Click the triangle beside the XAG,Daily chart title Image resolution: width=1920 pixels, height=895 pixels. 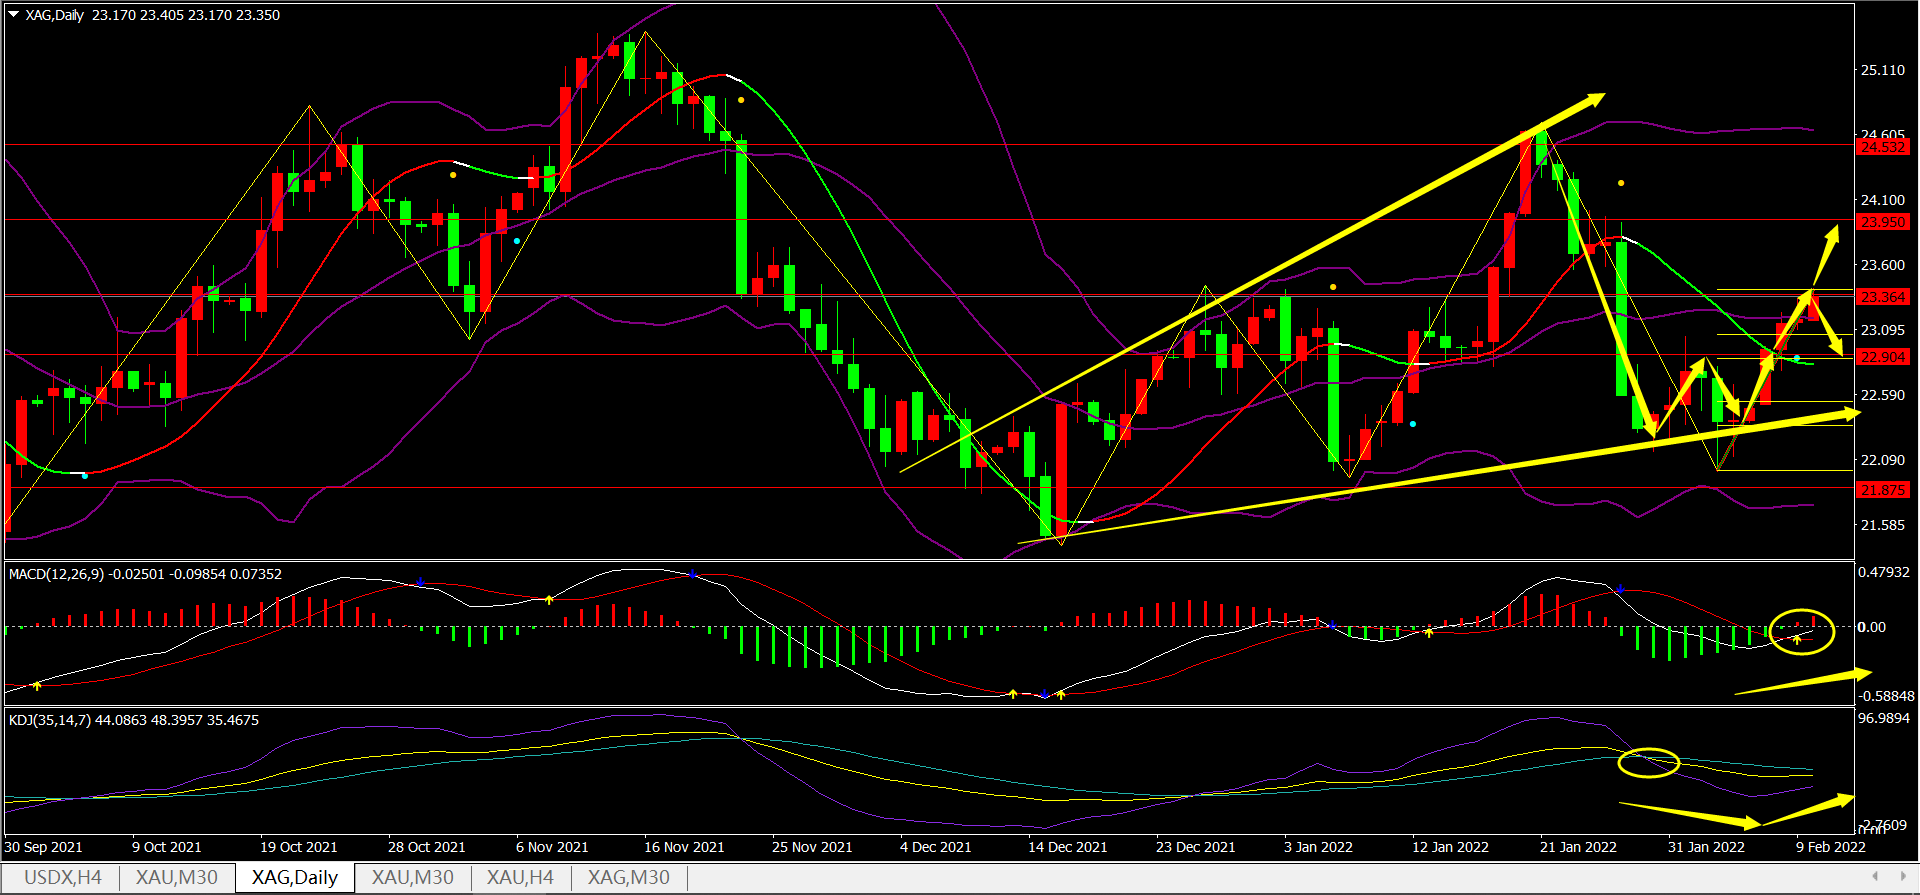(x=14, y=15)
